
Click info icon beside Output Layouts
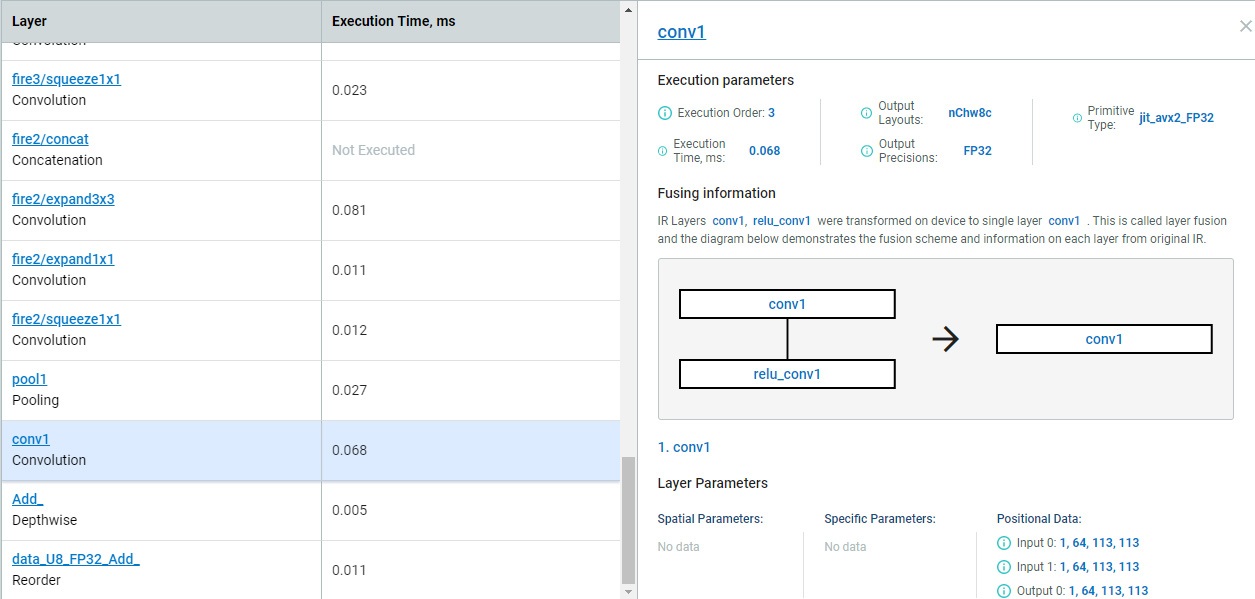(x=866, y=113)
